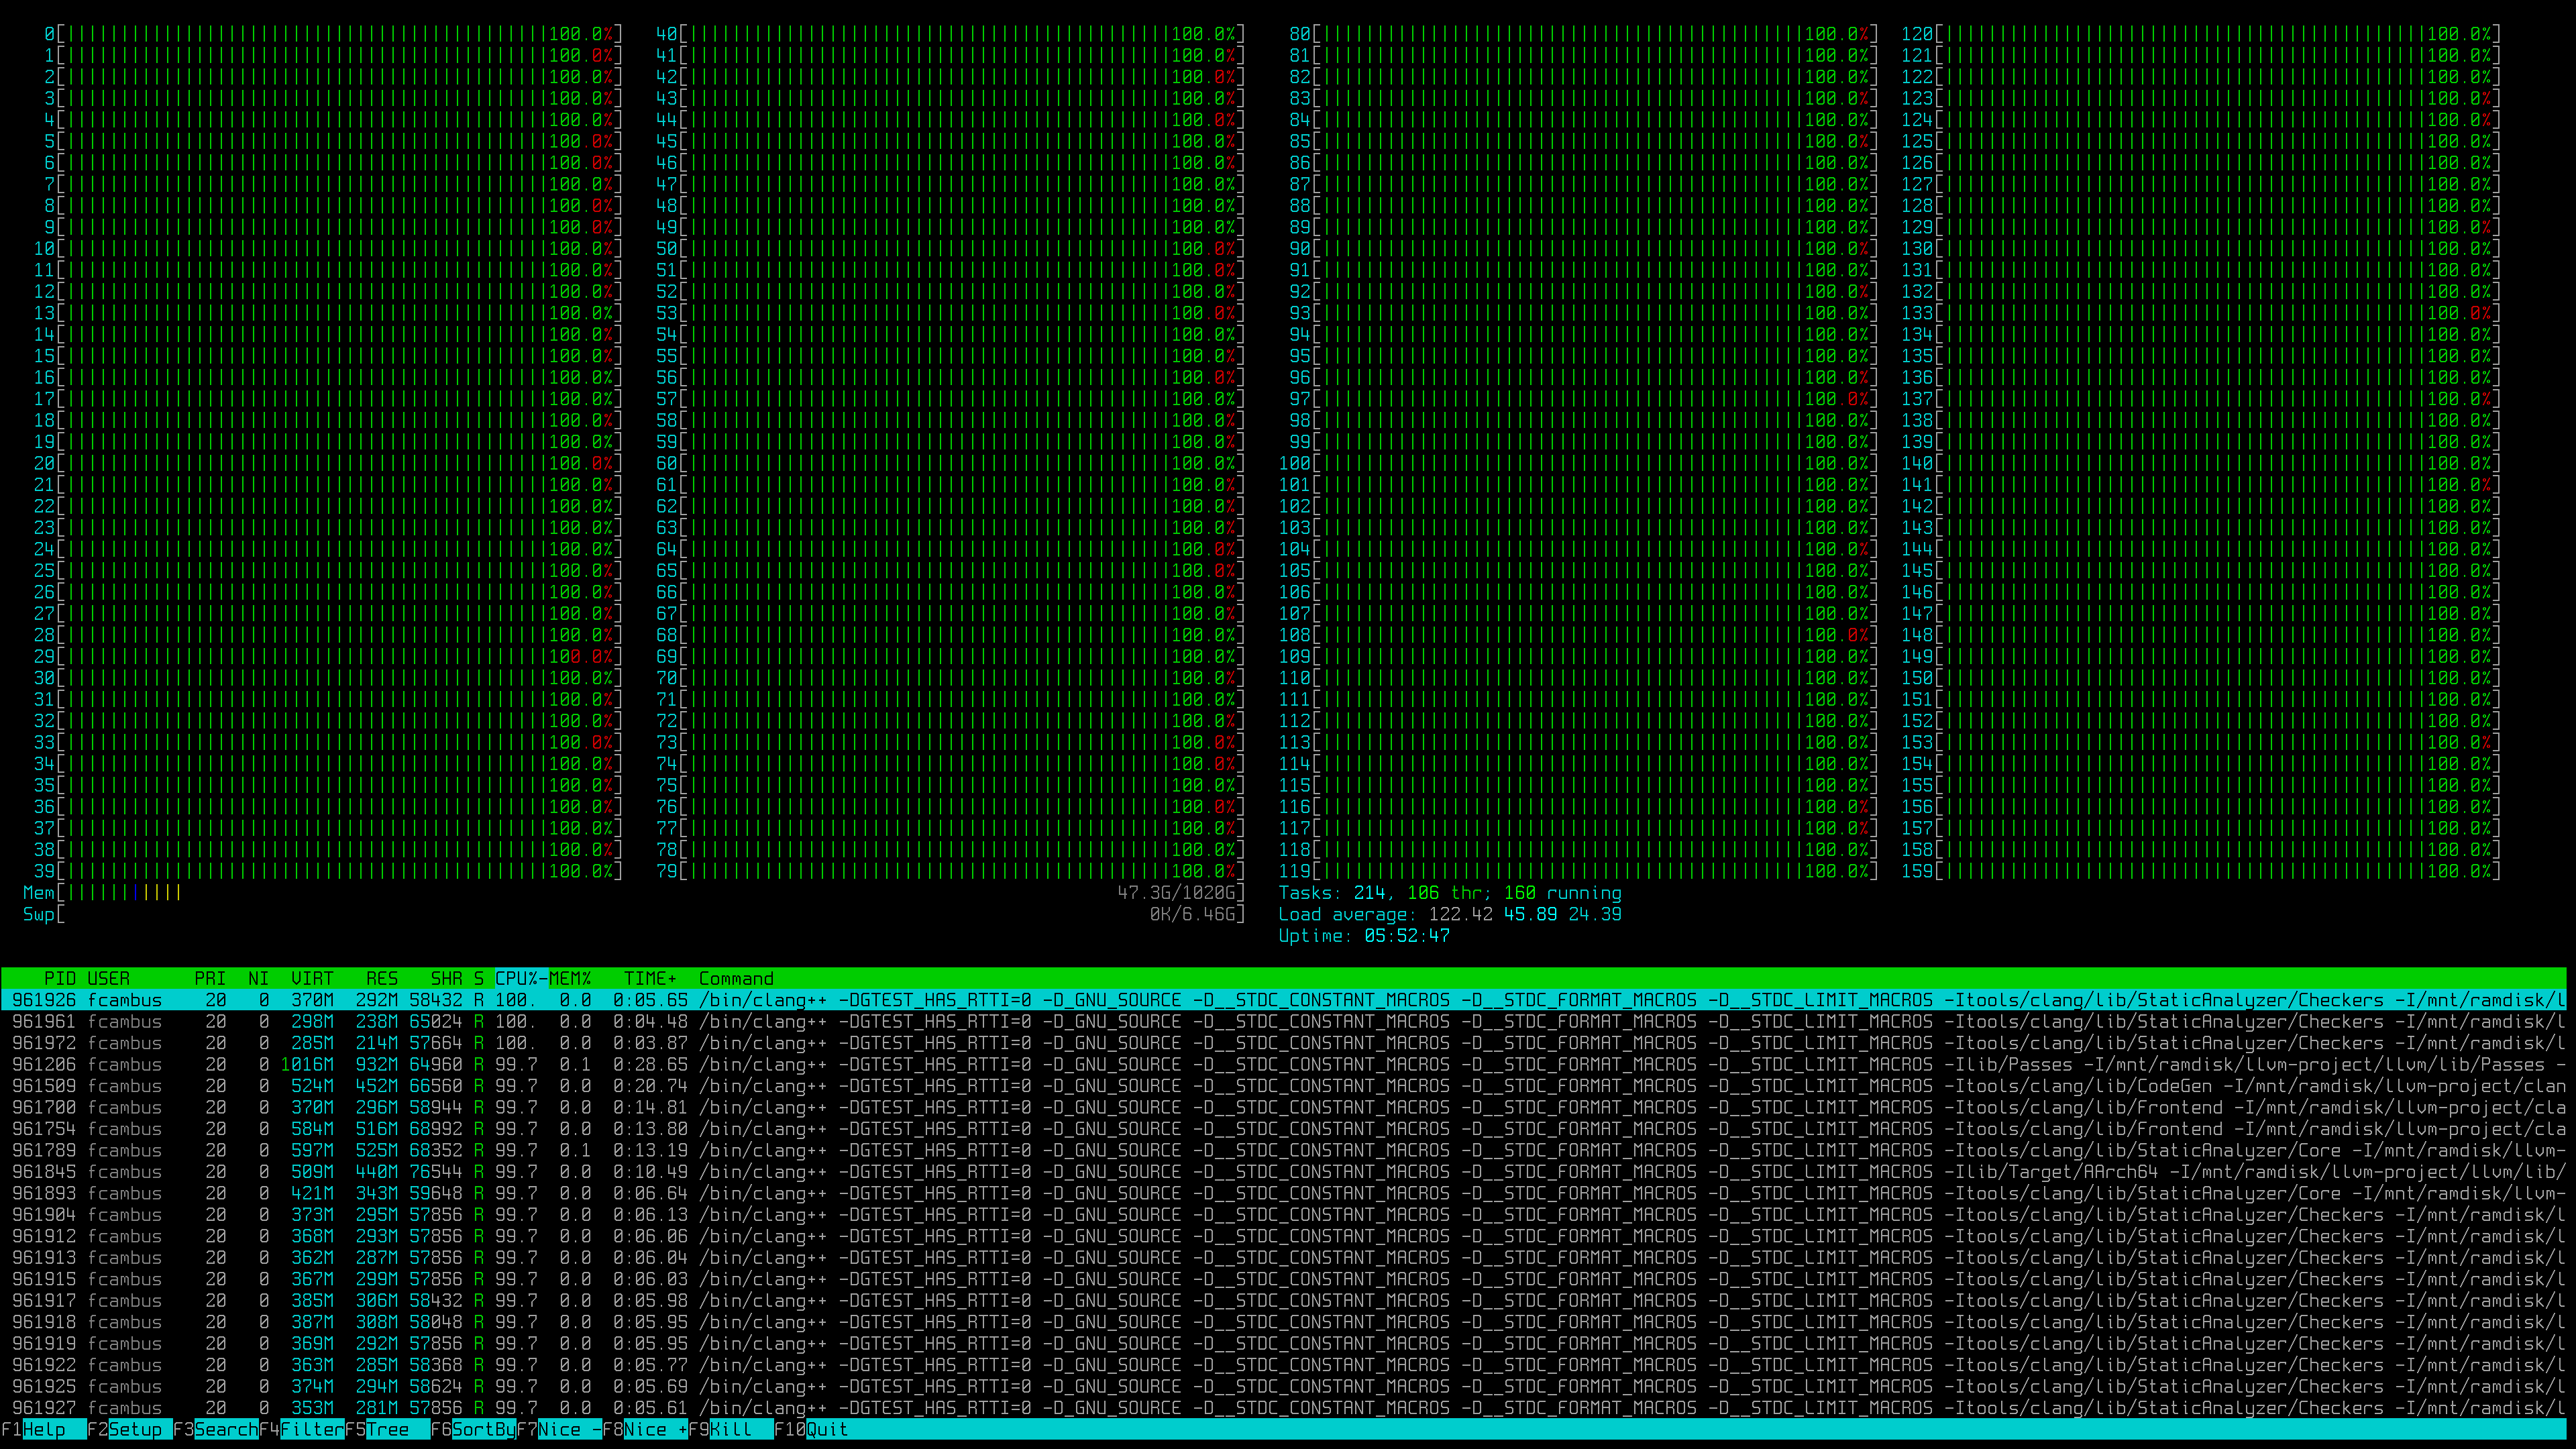Click the 1016M VIRT value
The width and height of the screenshot is (2576, 1449).
(x=307, y=1064)
